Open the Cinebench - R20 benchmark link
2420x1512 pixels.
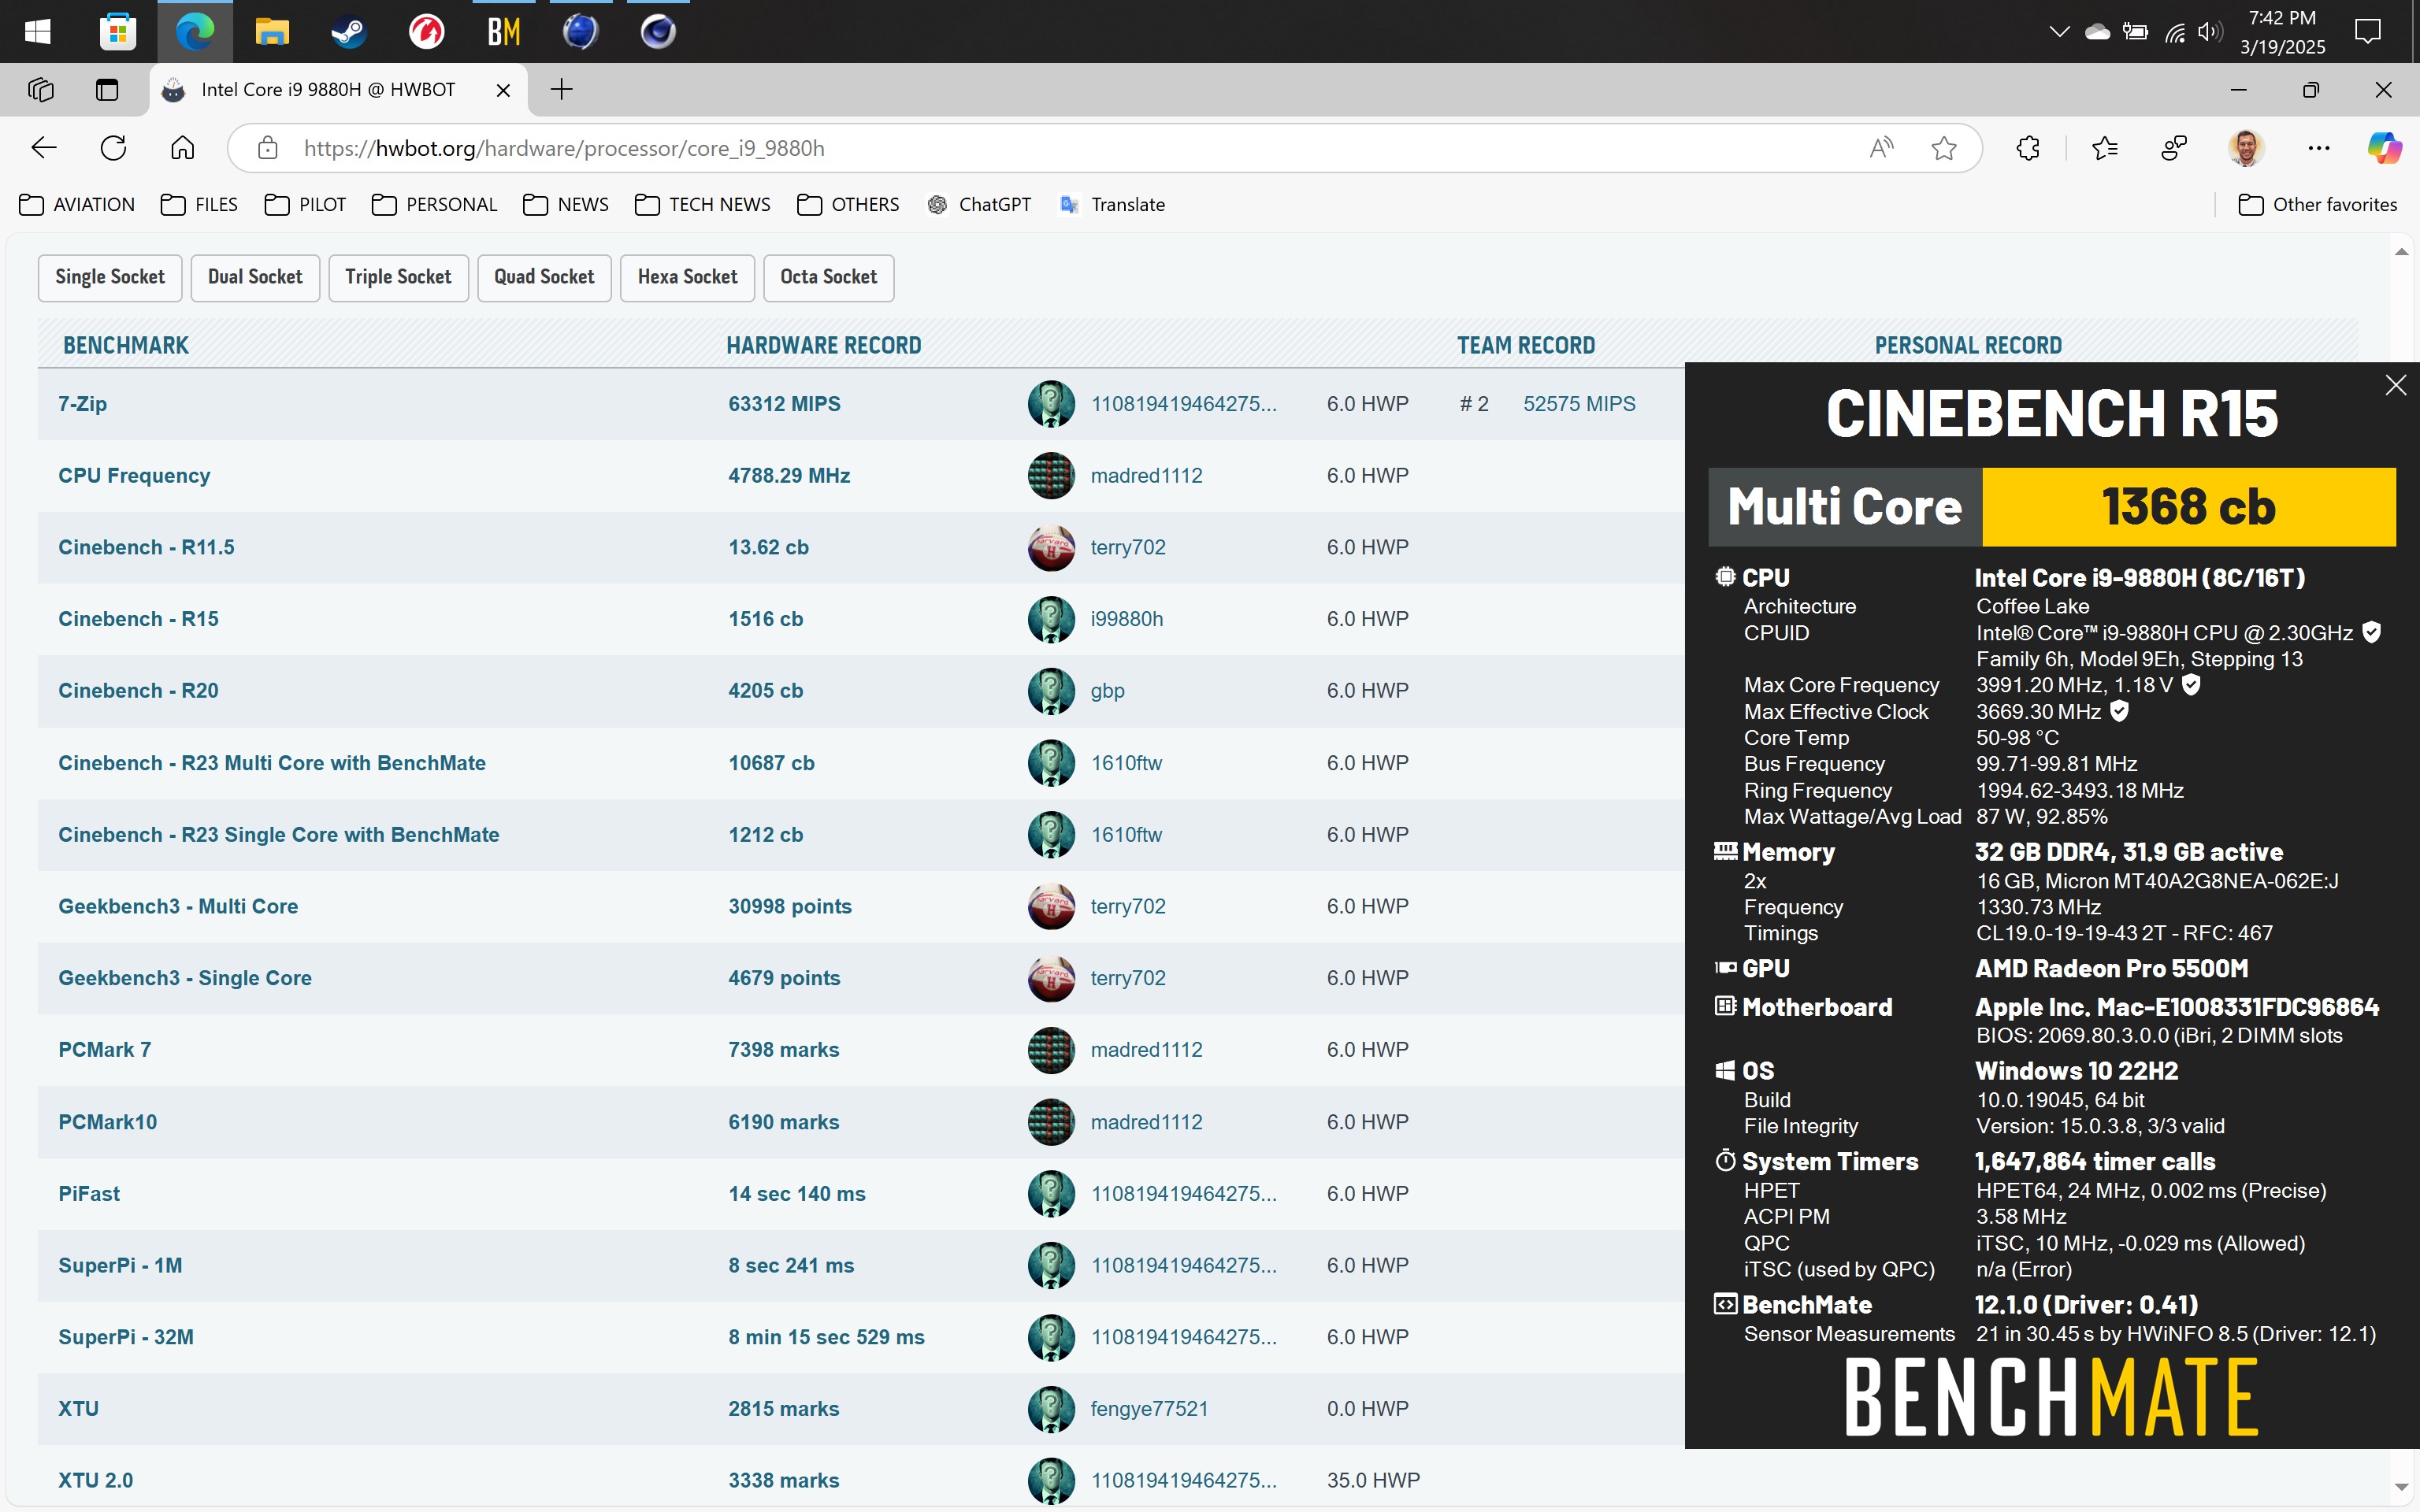tap(138, 691)
